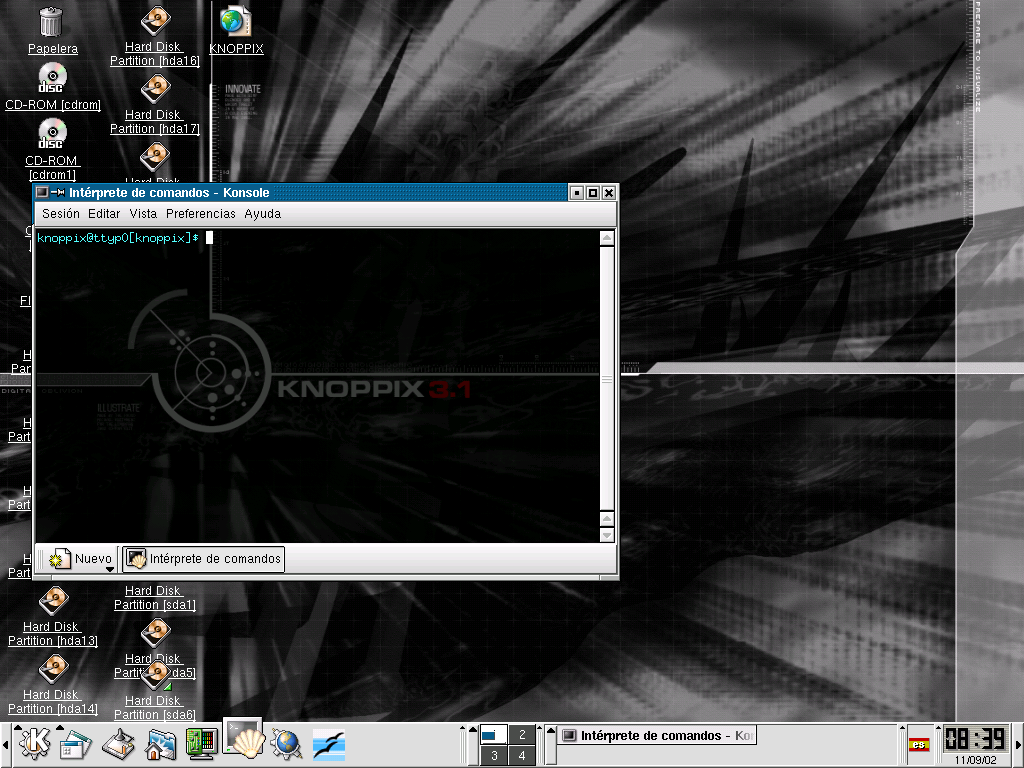Click the arrow handle left of the taskbar
Image resolution: width=1024 pixels, height=768 pixels.
click(x=551, y=744)
